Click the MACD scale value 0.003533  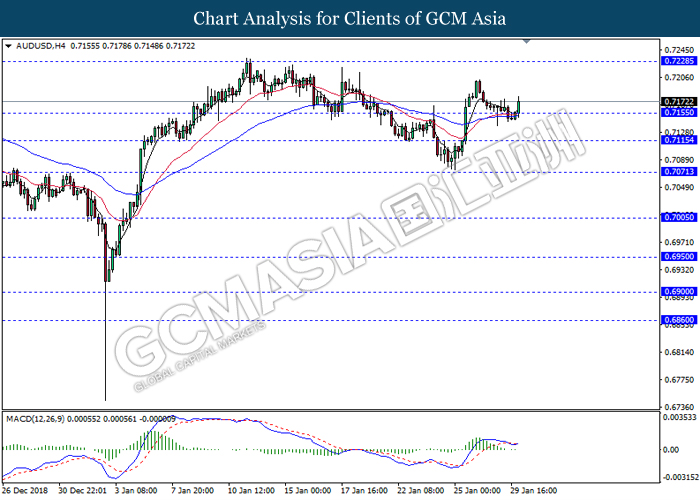point(679,417)
